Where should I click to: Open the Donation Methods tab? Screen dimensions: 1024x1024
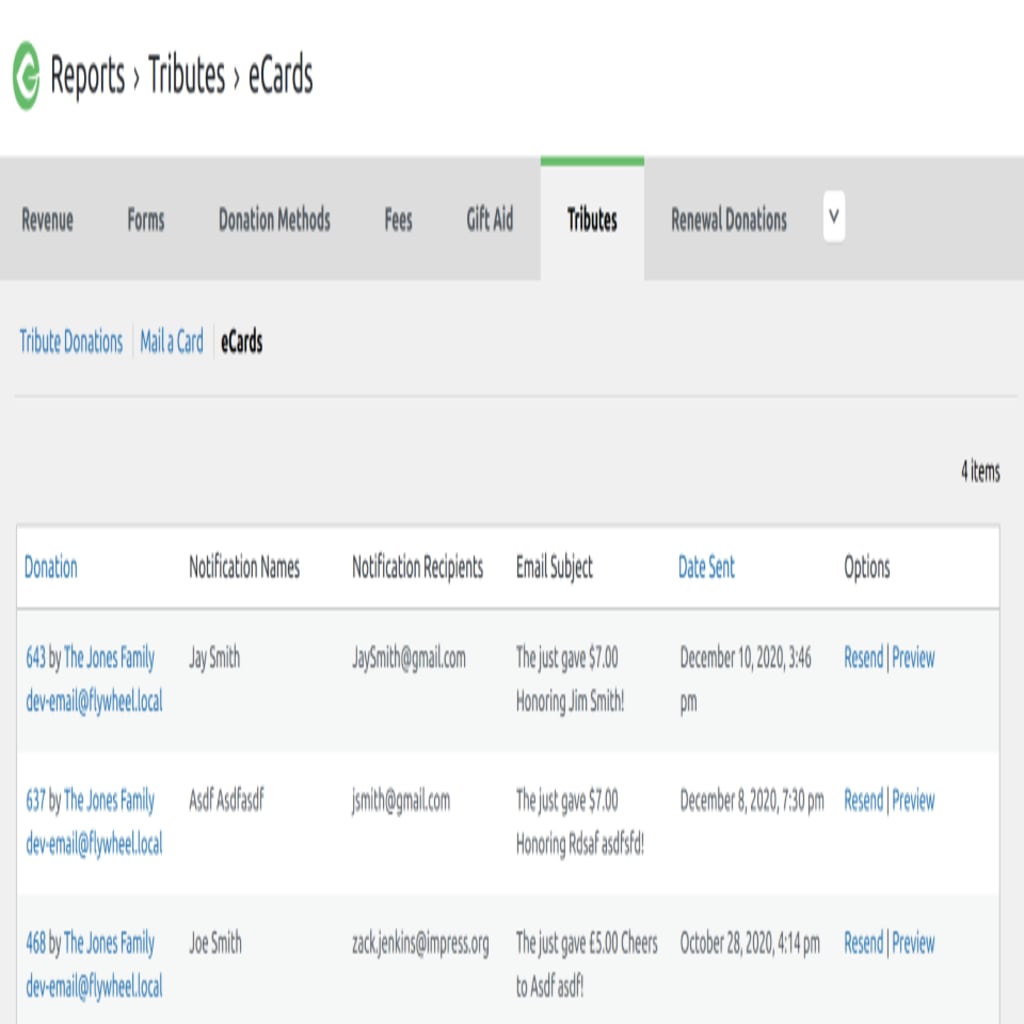274,219
